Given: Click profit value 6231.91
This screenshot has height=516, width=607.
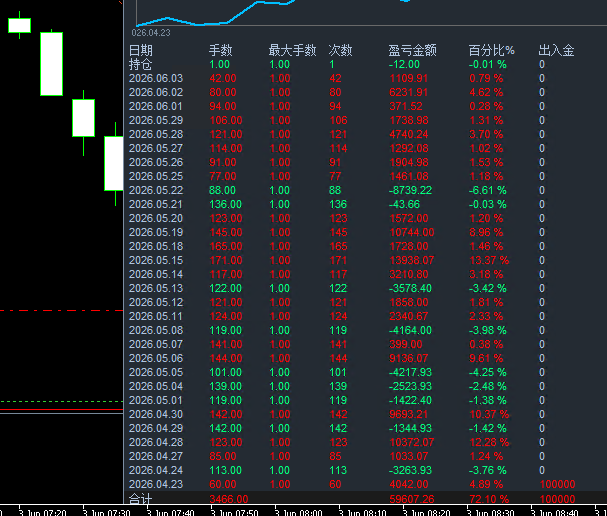Looking at the screenshot, I should 408,92.
